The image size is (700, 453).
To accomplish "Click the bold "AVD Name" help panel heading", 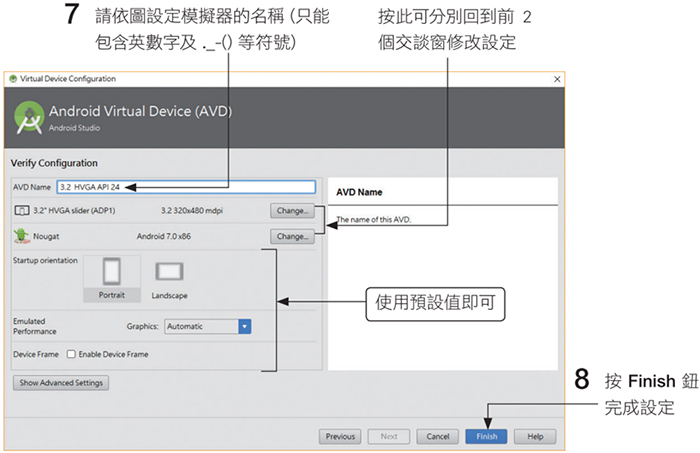I will [x=359, y=192].
